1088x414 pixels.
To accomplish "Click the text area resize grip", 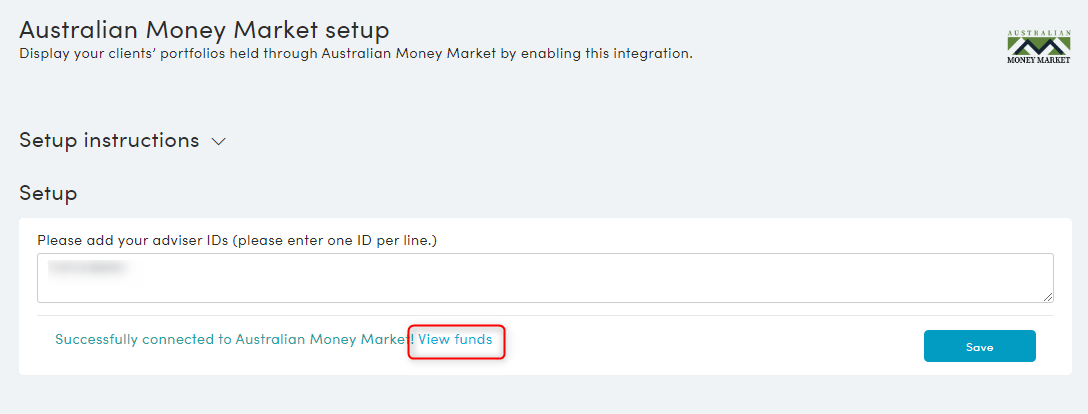I will tap(1048, 297).
